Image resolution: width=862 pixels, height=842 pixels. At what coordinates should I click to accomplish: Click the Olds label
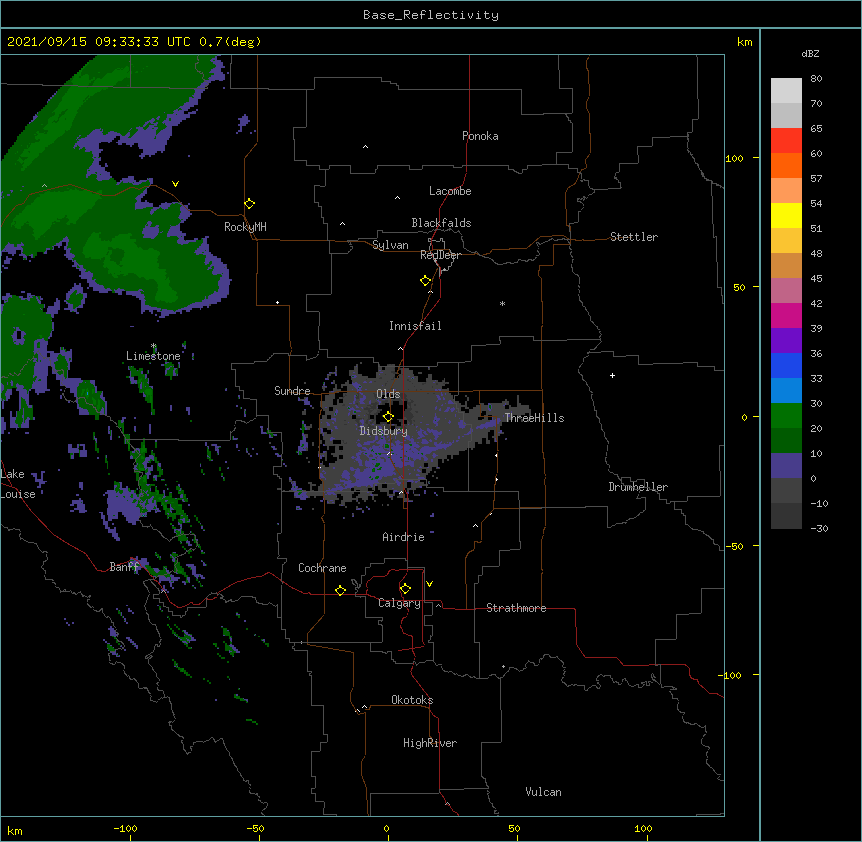388,394
